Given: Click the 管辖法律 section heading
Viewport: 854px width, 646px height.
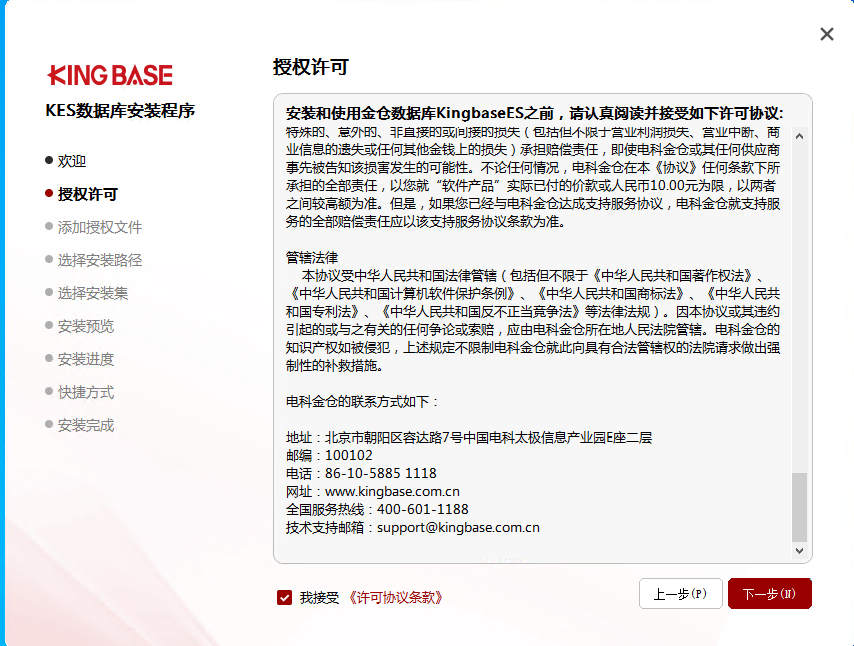Looking at the screenshot, I should (x=312, y=258).
